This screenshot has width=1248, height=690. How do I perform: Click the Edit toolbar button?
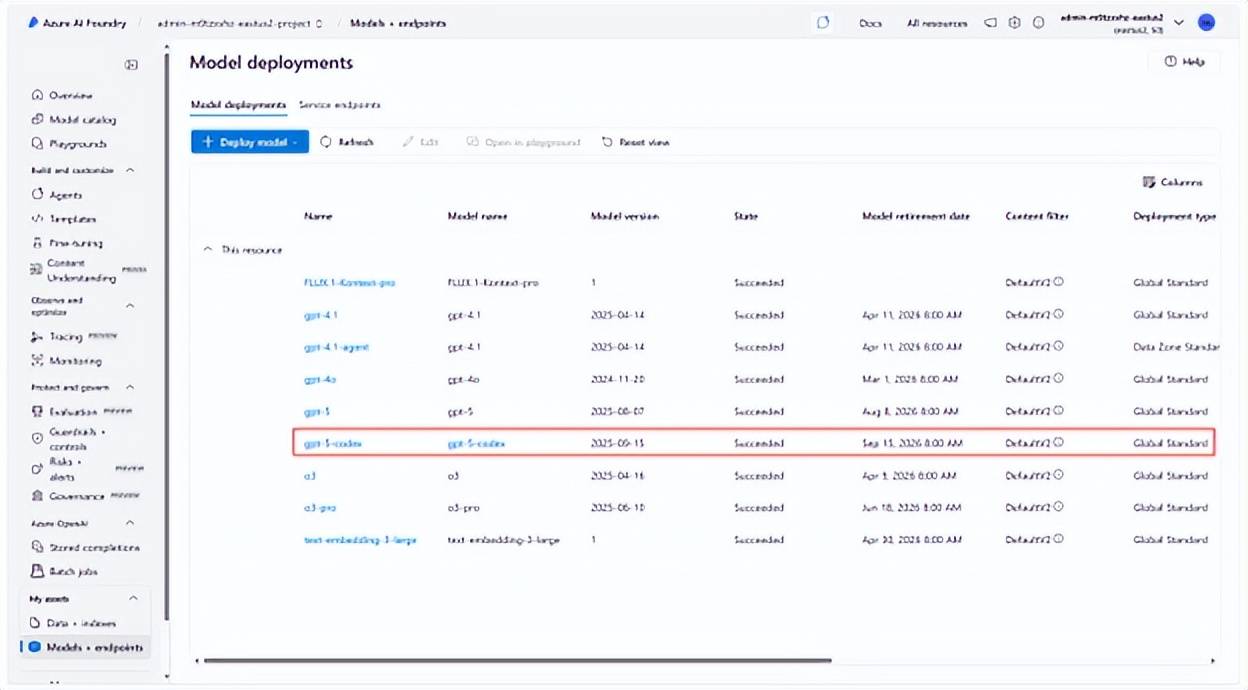[x=420, y=142]
